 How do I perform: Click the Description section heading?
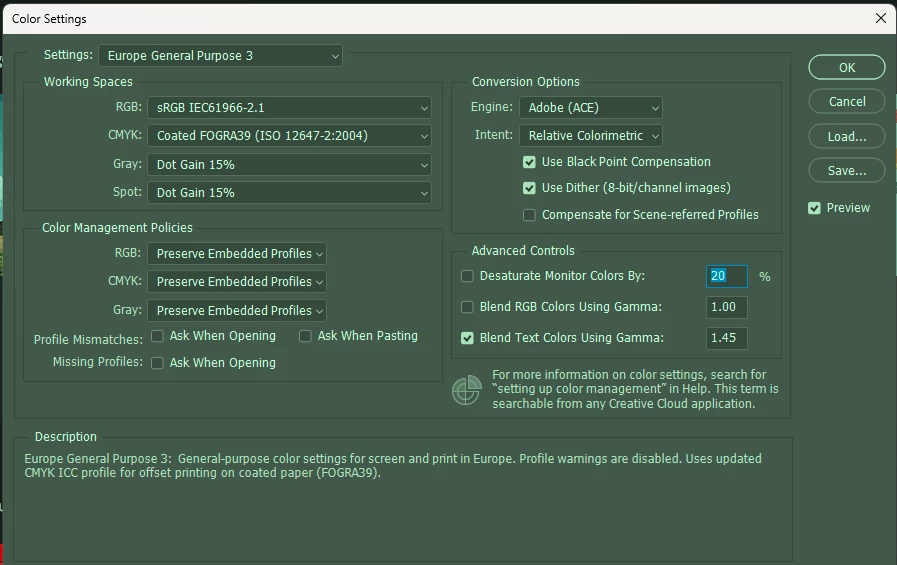coord(66,437)
